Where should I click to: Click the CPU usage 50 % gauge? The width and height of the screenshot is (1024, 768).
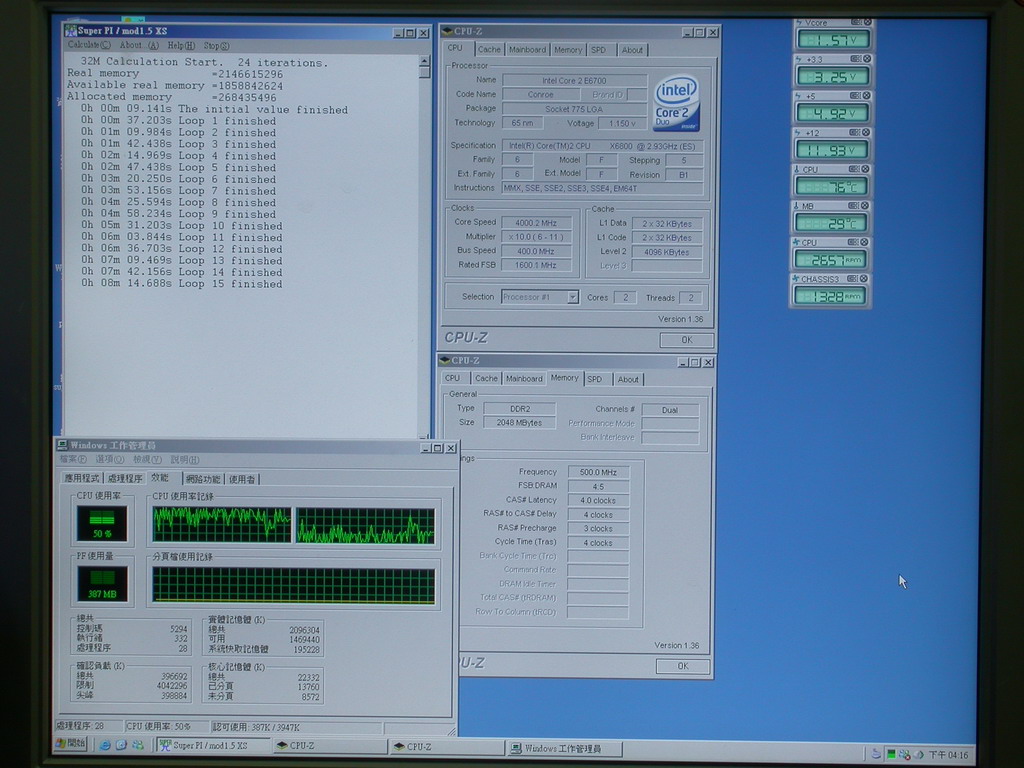click(x=102, y=524)
